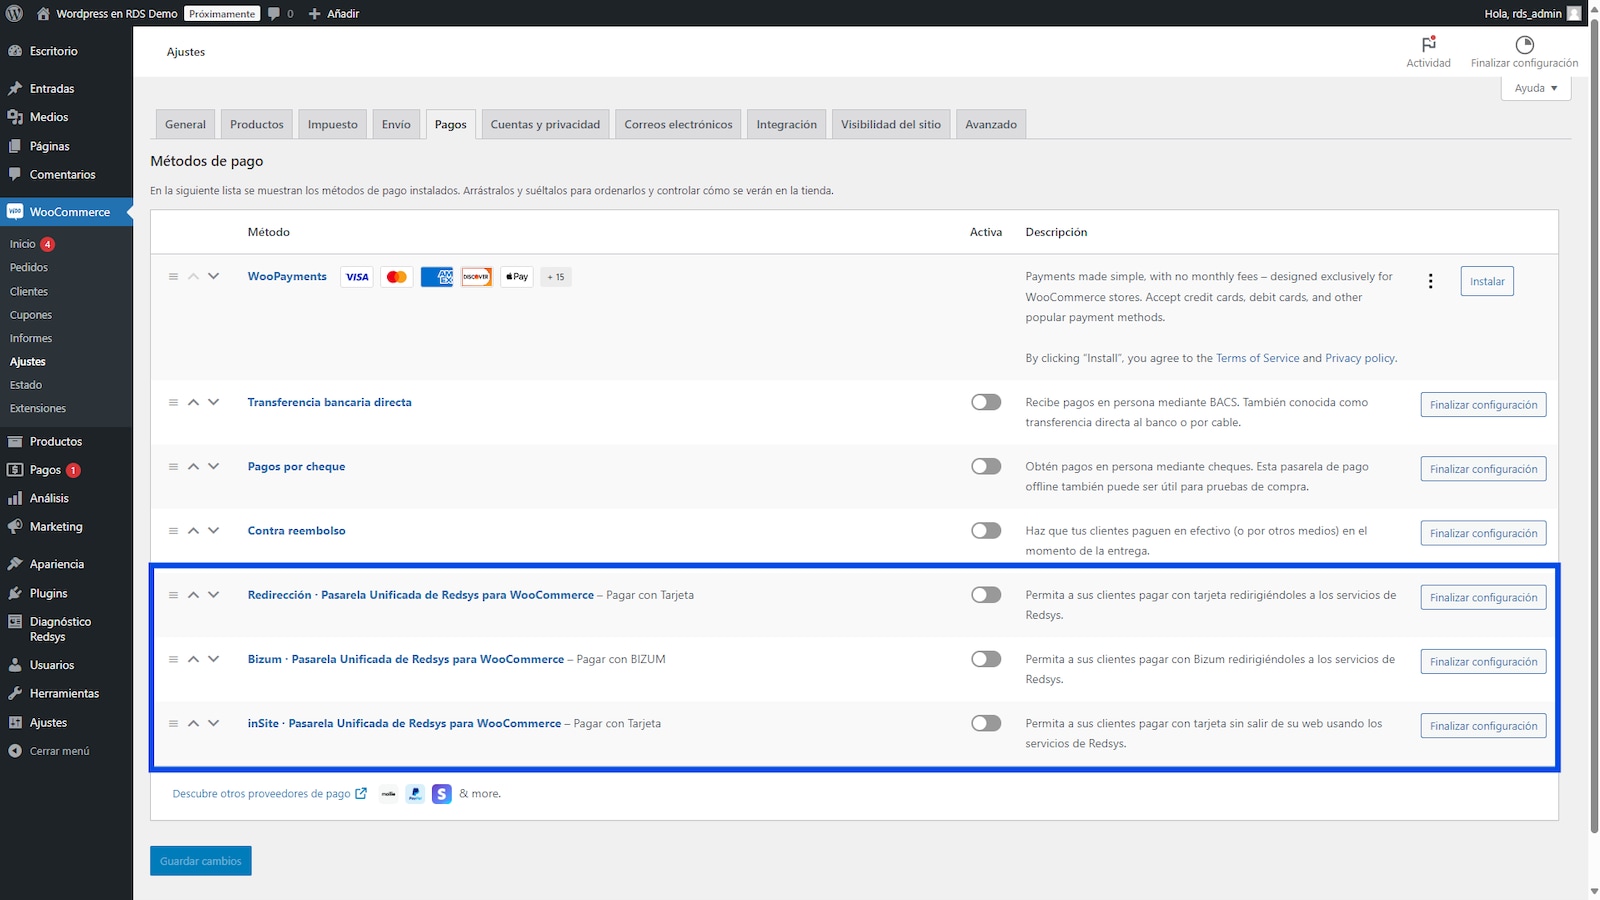Image resolution: width=1600 pixels, height=900 pixels.
Task: Open Descubre otros proveedores de pago link
Action: (269, 794)
